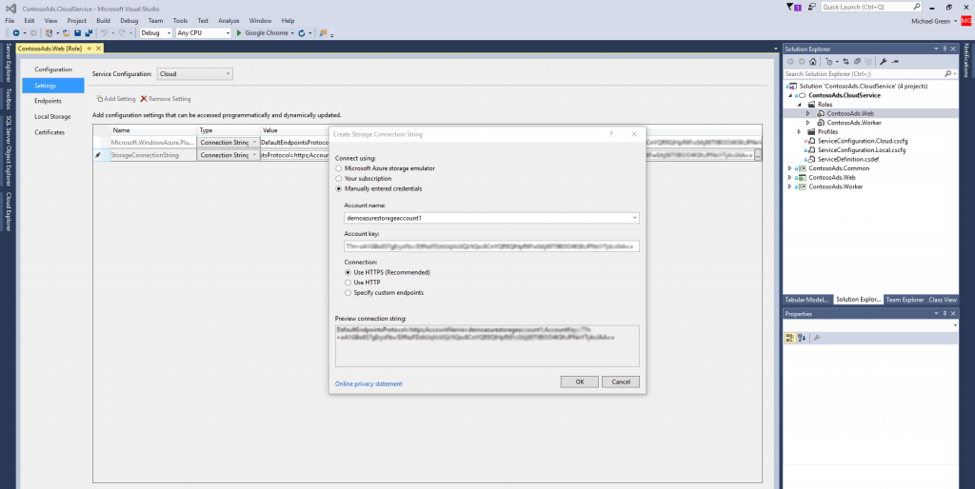This screenshot has width=975, height=489.
Task: Expand the Profiles folder node
Action: point(799,132)
